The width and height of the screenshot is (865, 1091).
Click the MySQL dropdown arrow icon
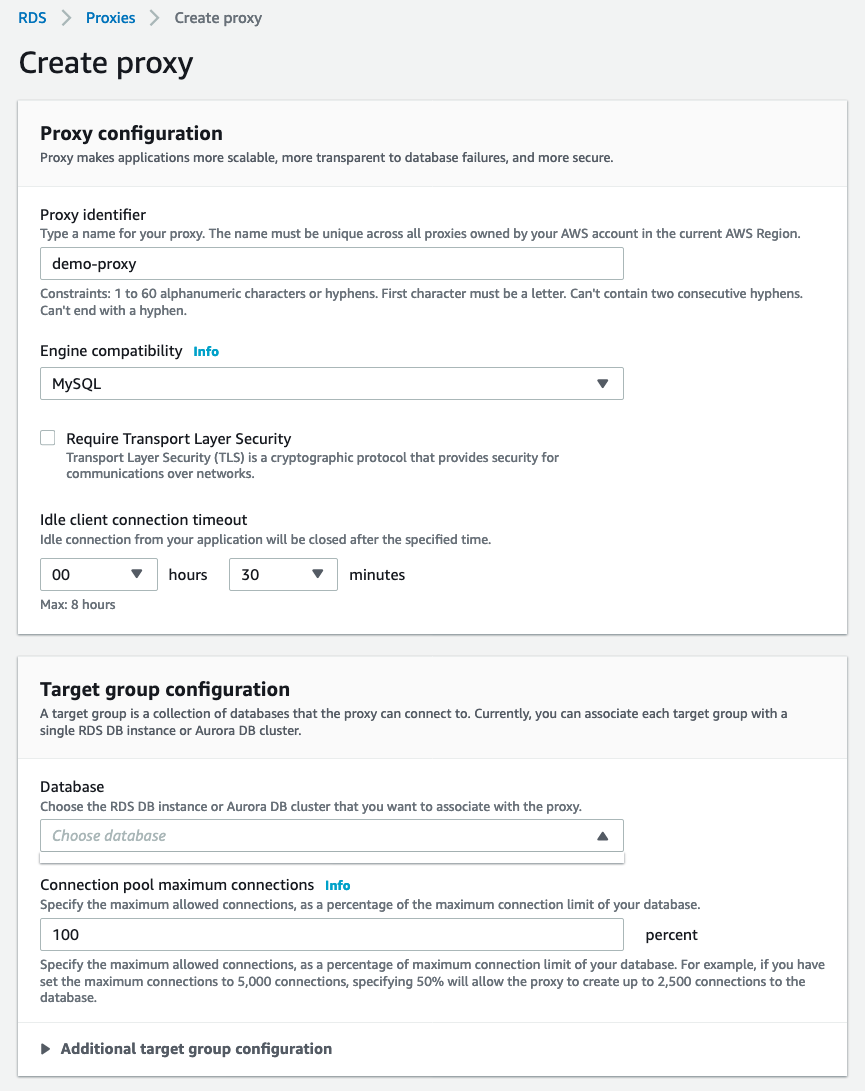[602, 384]
